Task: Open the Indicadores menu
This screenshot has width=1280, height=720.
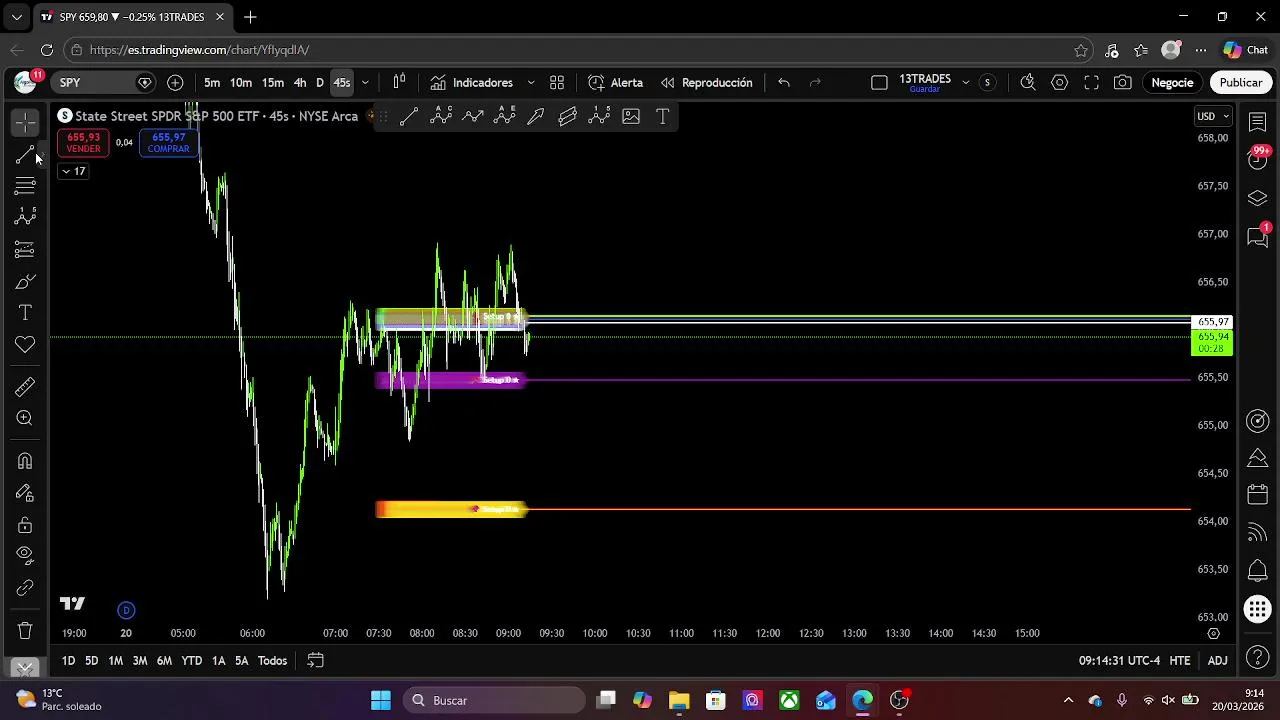Action: click(x=471, y=83)
